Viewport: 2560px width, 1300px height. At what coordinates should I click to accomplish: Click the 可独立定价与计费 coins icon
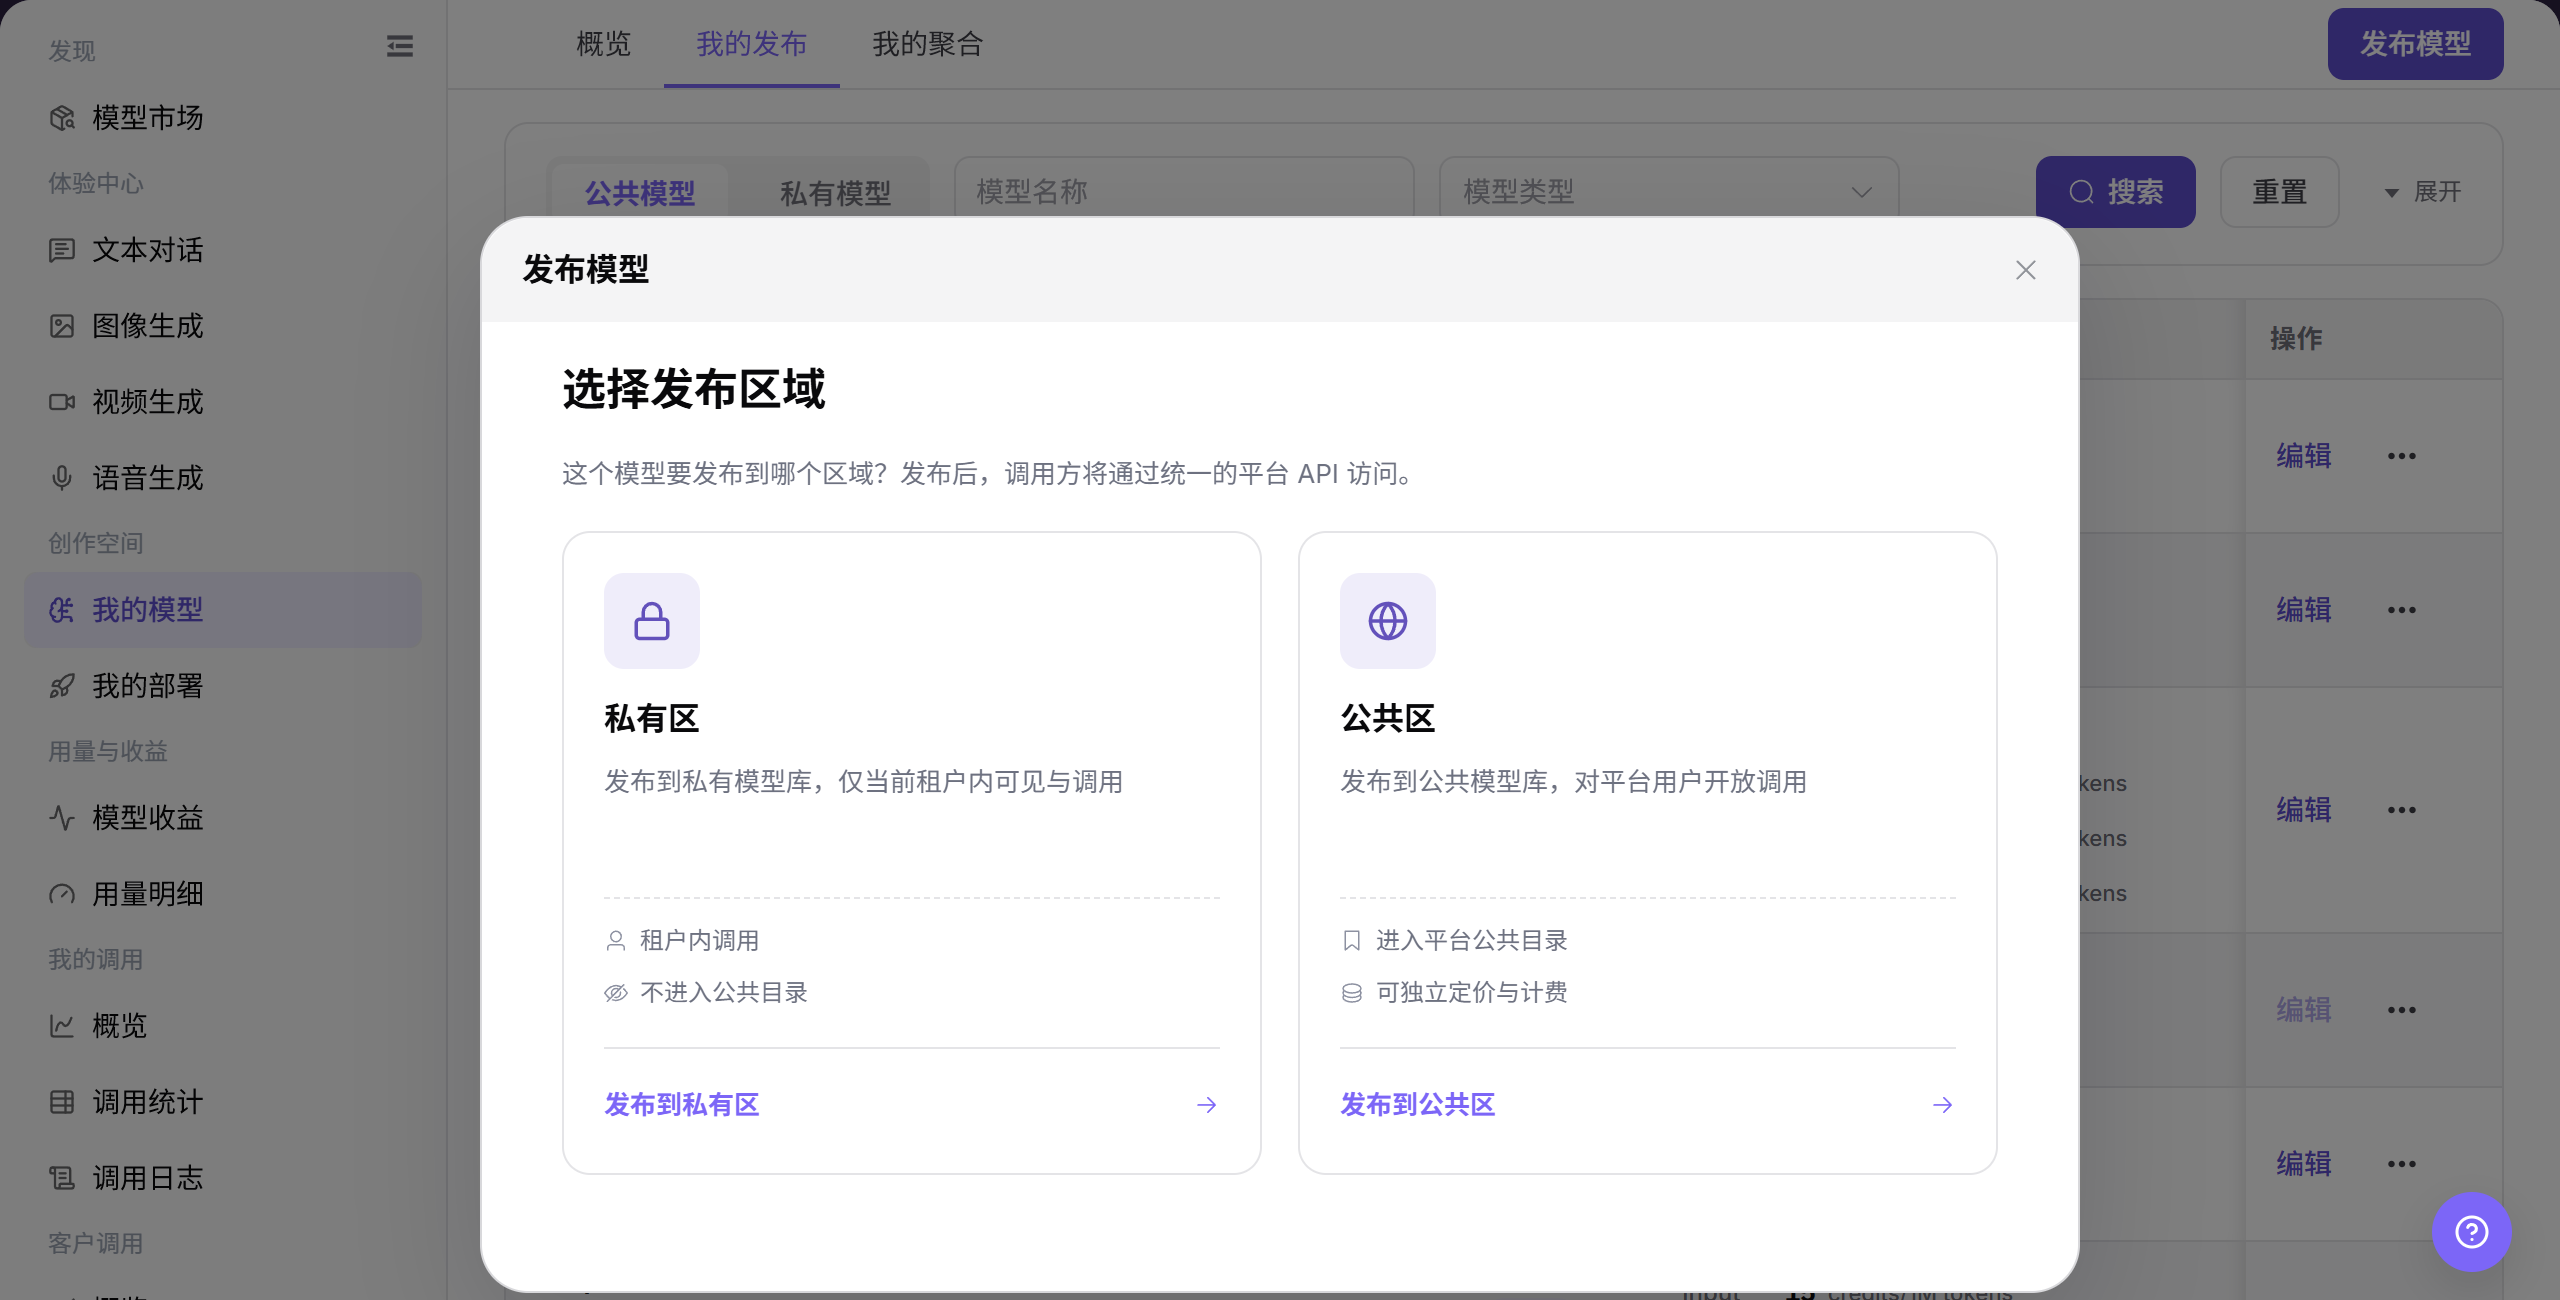tap(1352, 993)
